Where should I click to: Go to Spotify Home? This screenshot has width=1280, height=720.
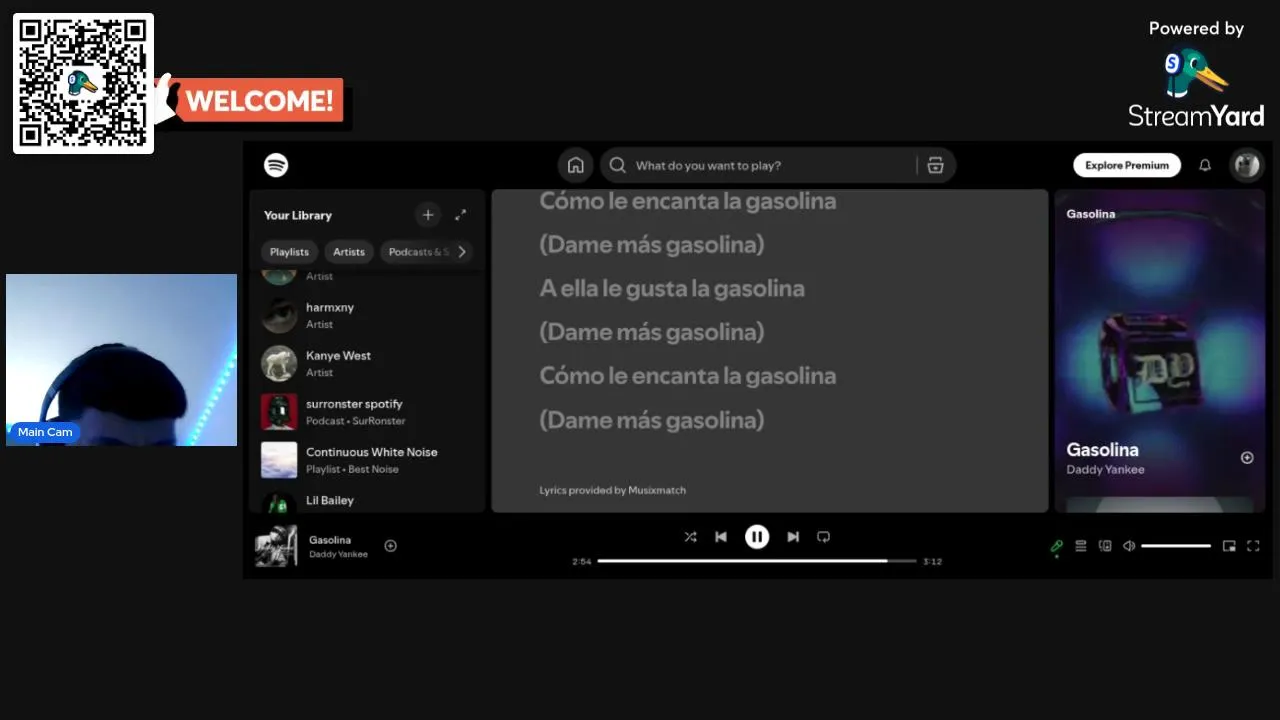575,165
